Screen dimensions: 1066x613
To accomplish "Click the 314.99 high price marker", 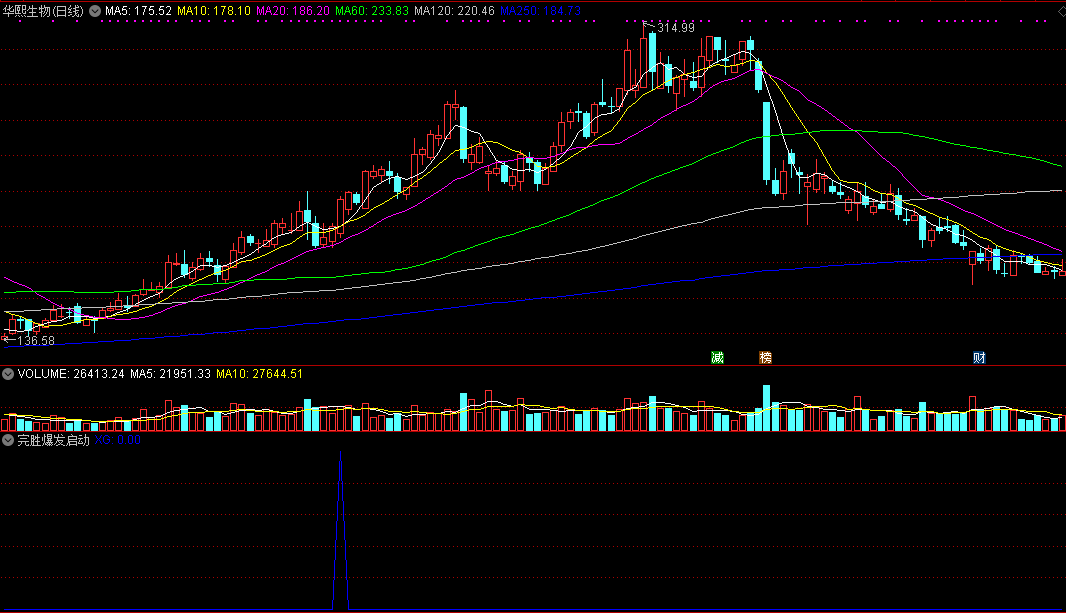I will [676, 28].
